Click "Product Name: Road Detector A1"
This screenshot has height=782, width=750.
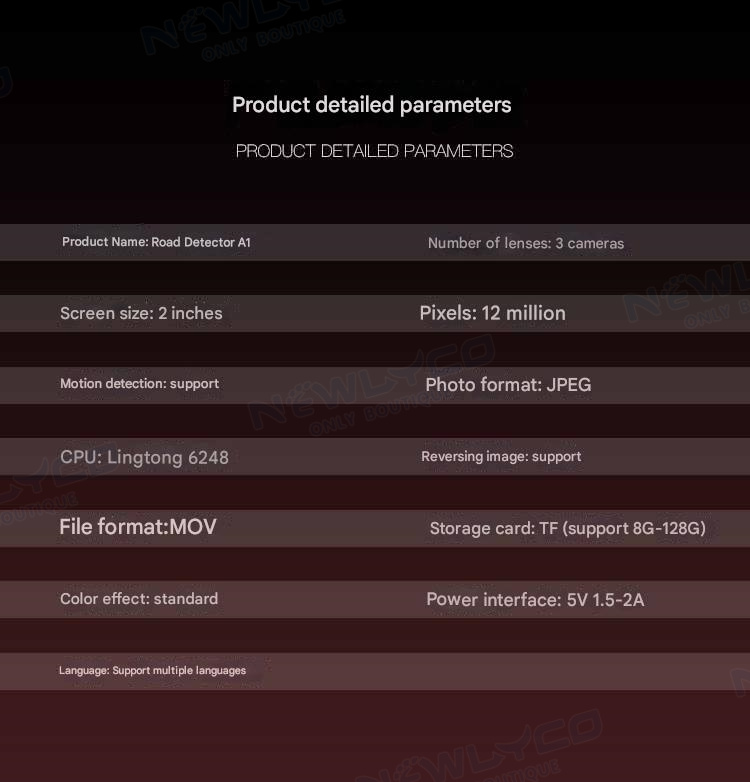pyautogui.click(x=156, y=242)
